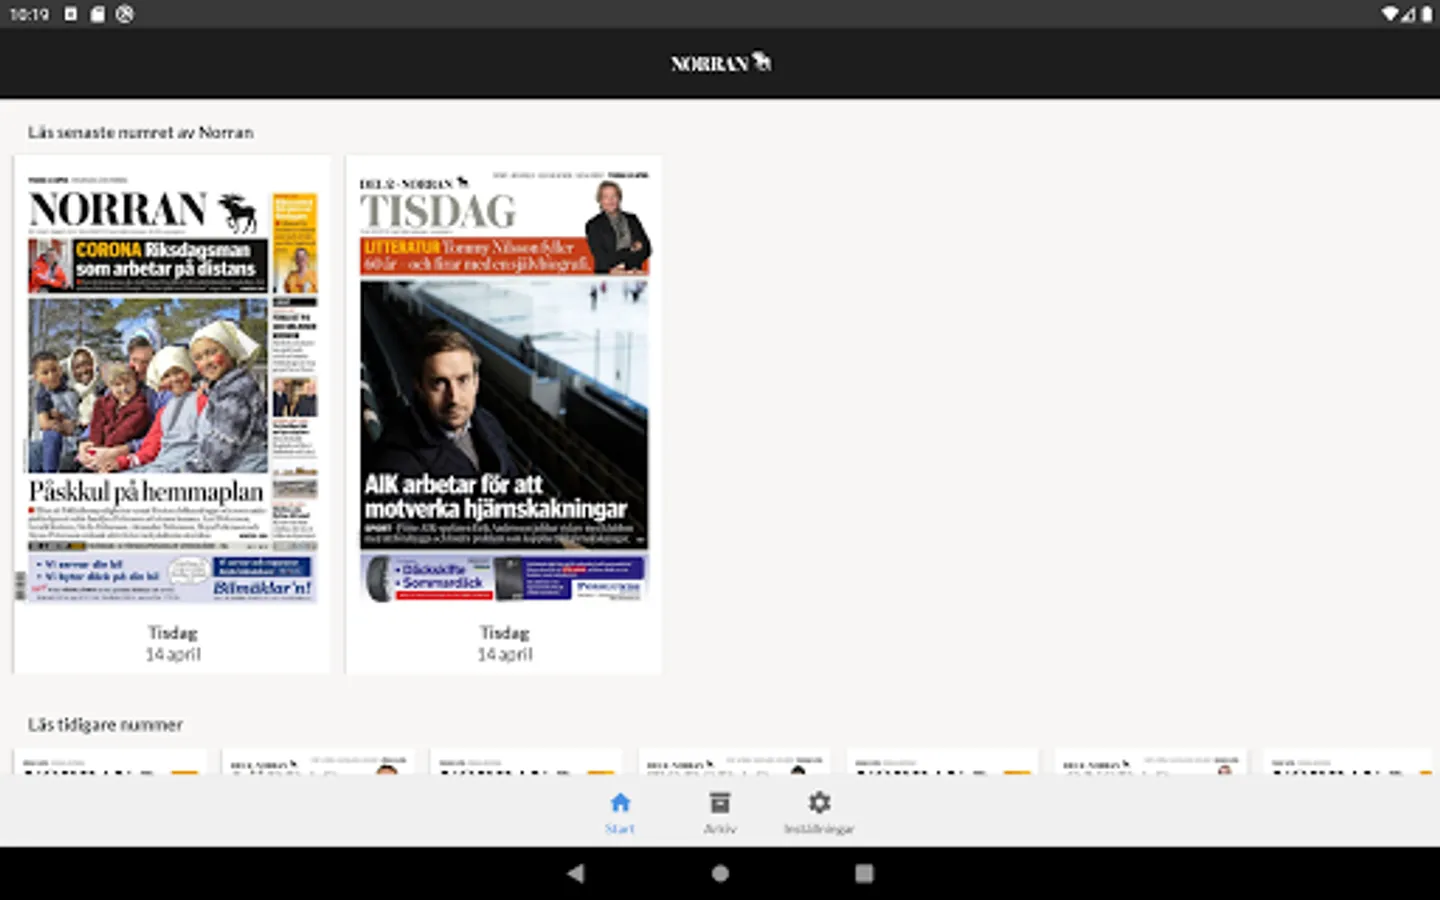The height and width of the screenshot is (900, 1440).
Task: Tap 'Läs tidigare nummer' heading
Action: coord(105,724)
